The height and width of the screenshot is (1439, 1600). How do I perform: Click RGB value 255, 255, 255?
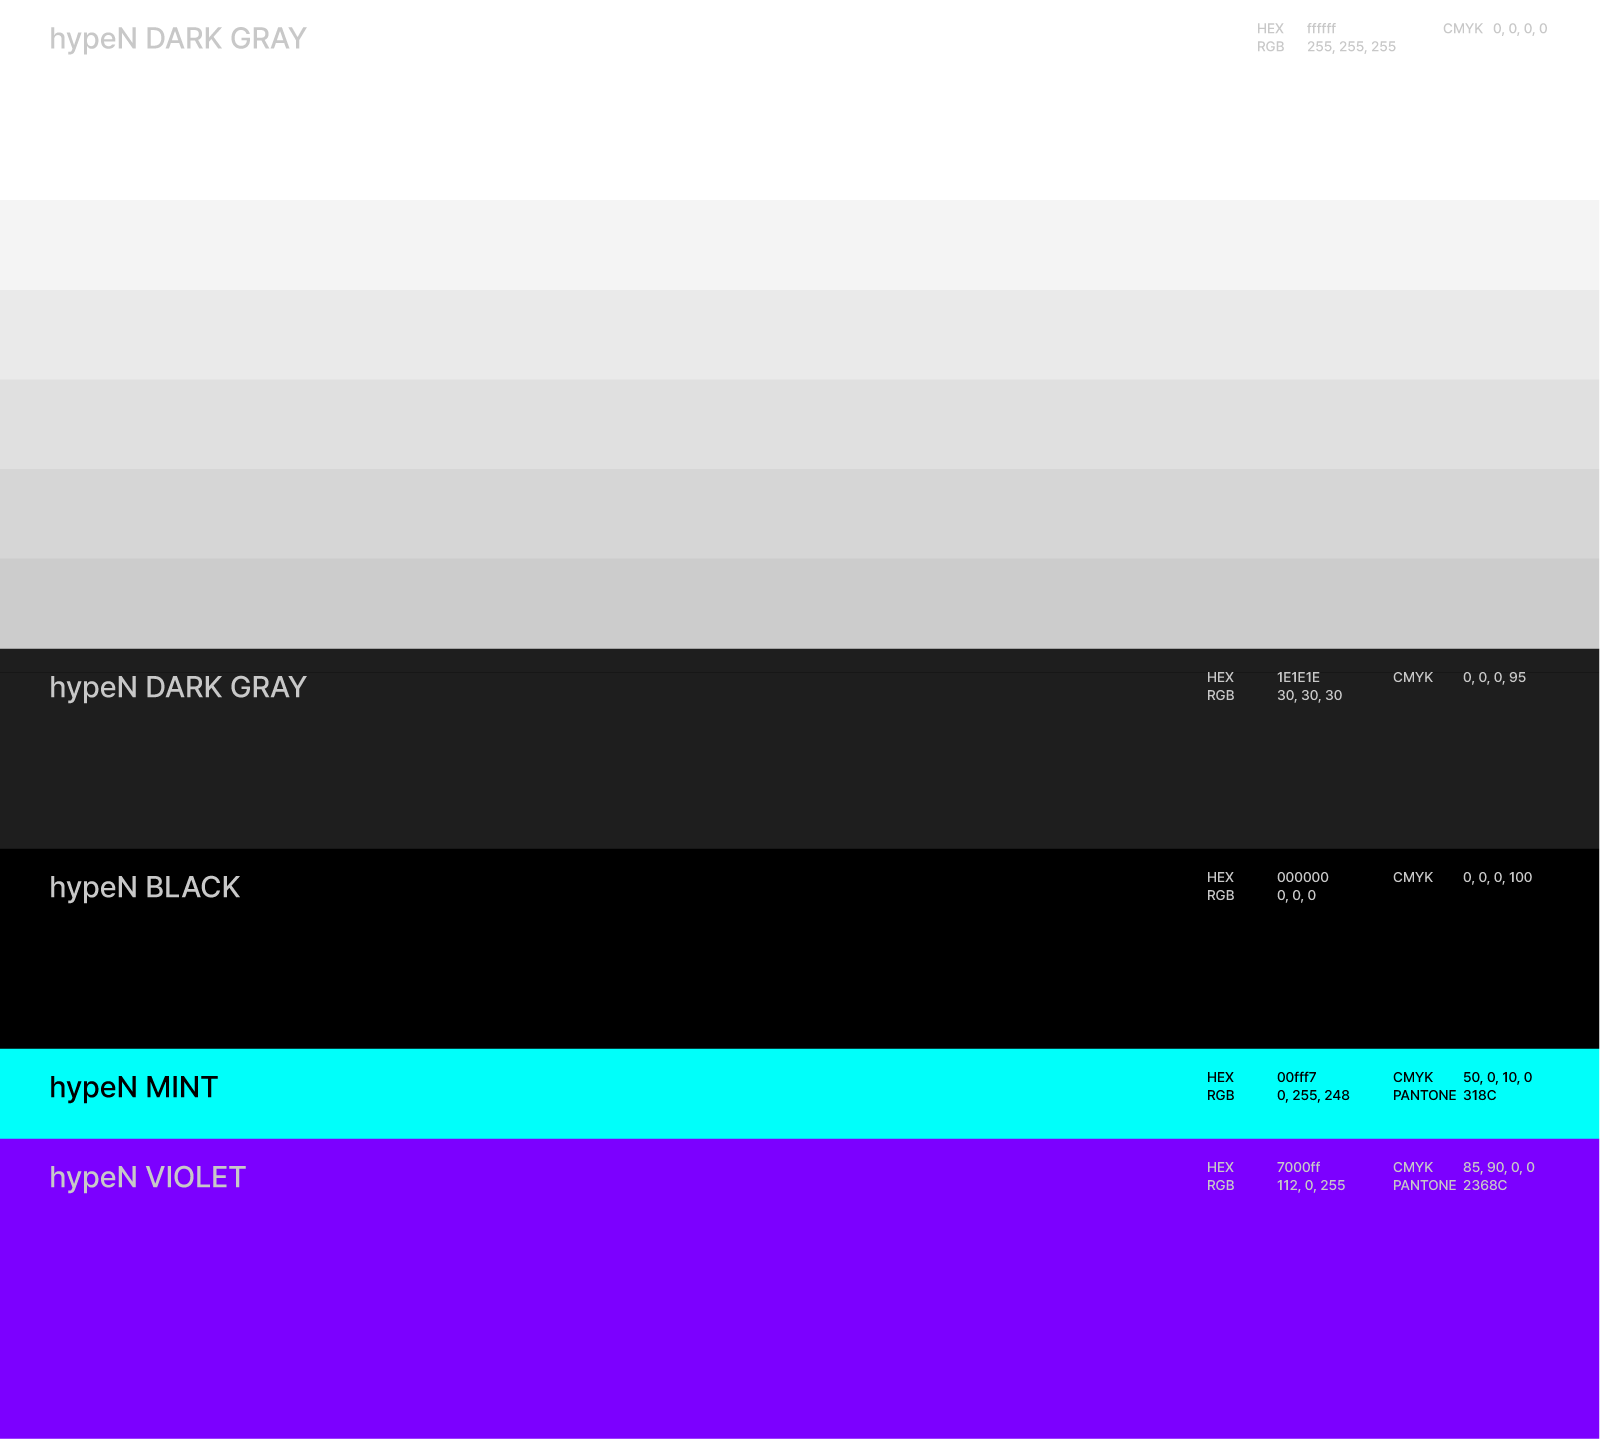point(1351,47)
